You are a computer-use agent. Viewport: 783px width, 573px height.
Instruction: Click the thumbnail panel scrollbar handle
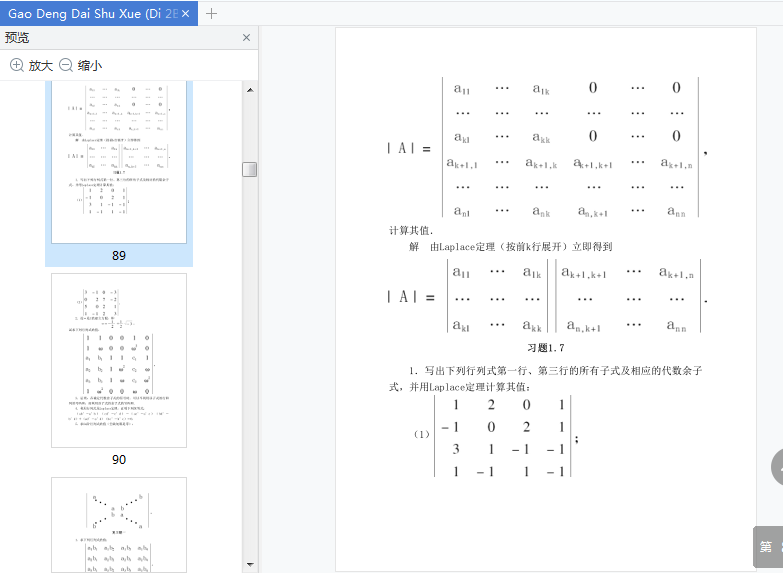pyautogui.click(x=250, y=169)
